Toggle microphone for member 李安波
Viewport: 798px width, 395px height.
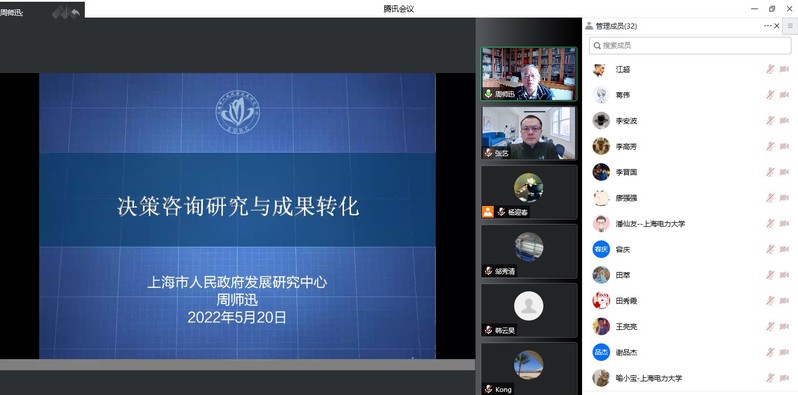[770, 121]
